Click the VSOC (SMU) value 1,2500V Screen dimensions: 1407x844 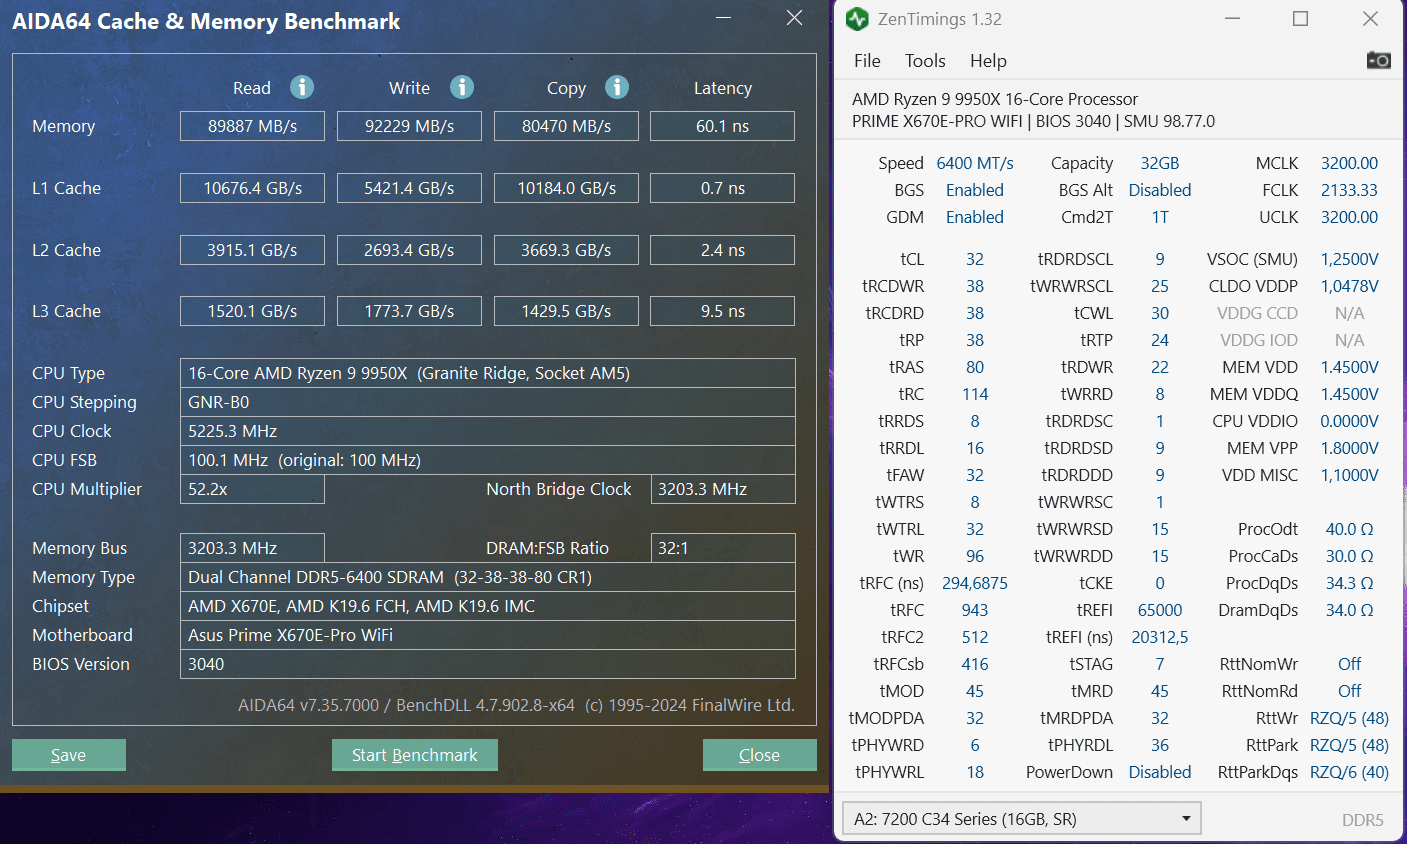point(1349,259)
